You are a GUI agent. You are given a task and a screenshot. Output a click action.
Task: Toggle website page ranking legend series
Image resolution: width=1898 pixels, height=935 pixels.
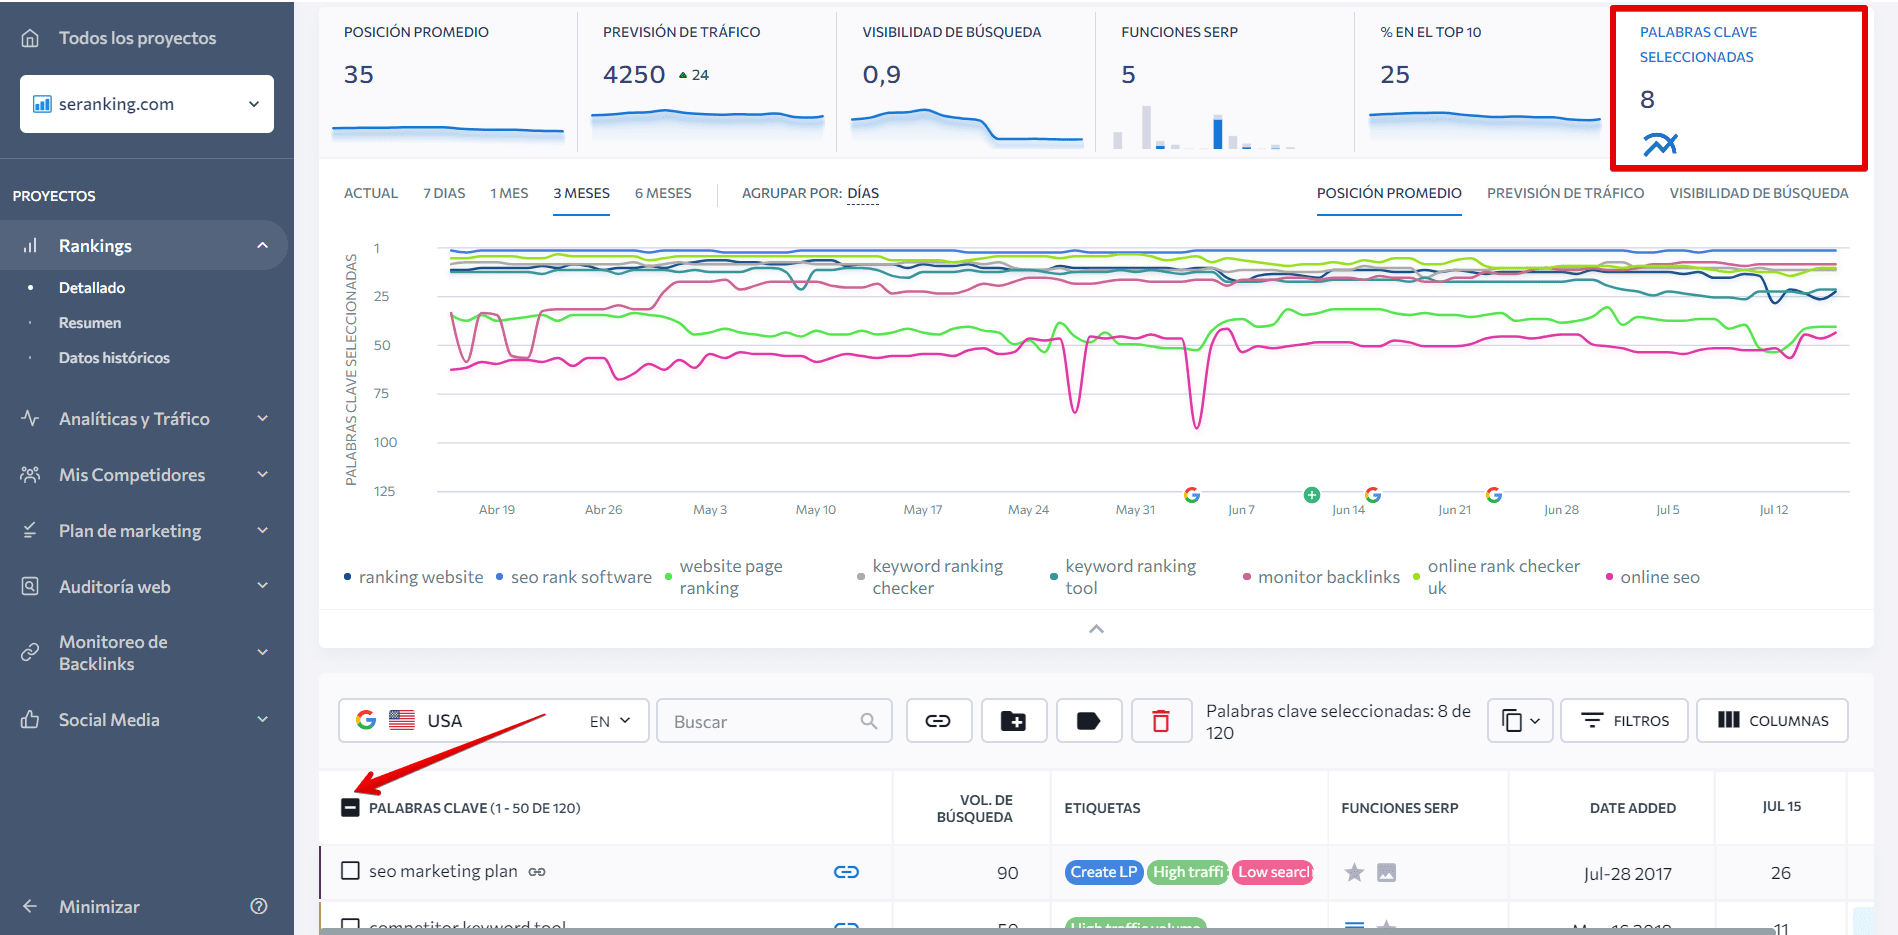click(x=724, y=577)
